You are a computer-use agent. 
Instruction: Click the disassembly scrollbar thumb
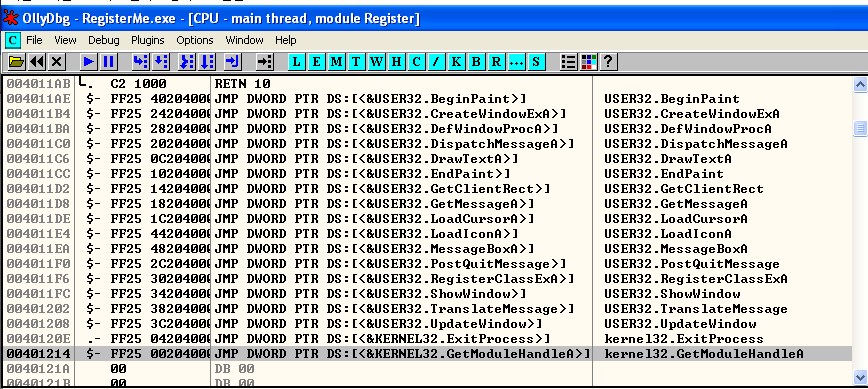860,128
